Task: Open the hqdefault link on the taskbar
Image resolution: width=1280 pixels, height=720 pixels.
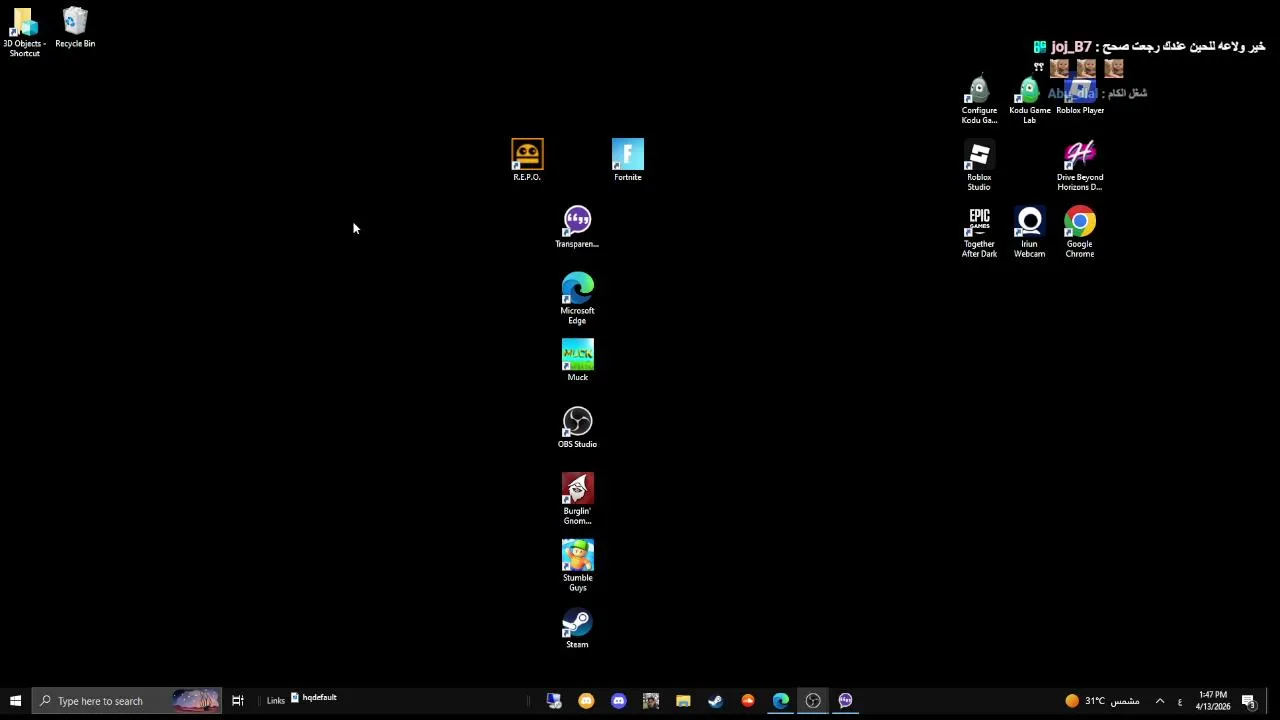Action: (313, 698)
